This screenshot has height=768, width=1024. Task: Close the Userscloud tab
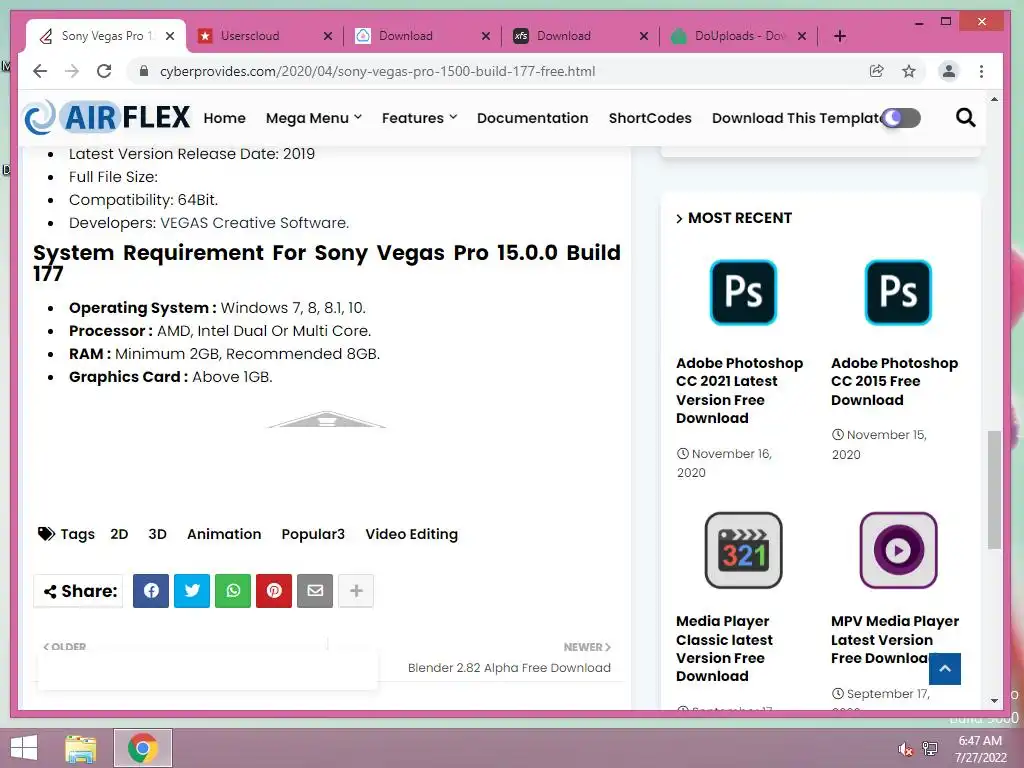coord(328,36)
